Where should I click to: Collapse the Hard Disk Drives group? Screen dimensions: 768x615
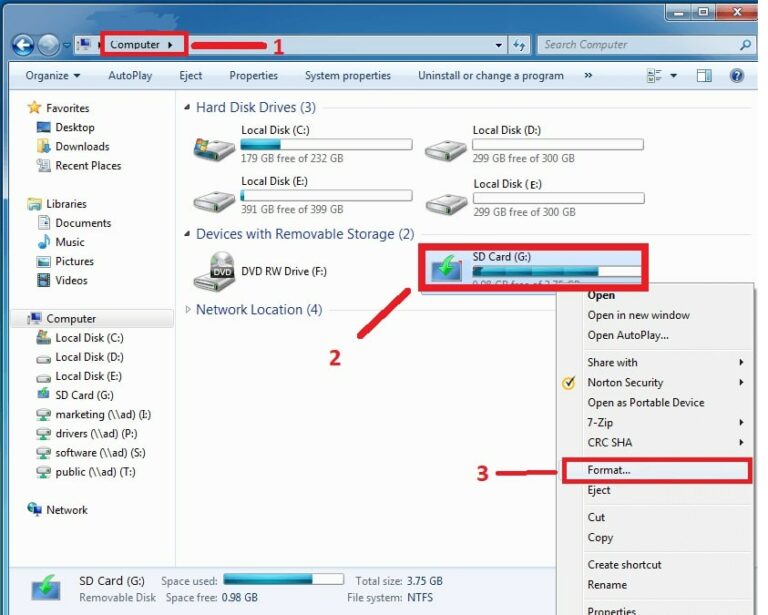(x=188, y=107)
